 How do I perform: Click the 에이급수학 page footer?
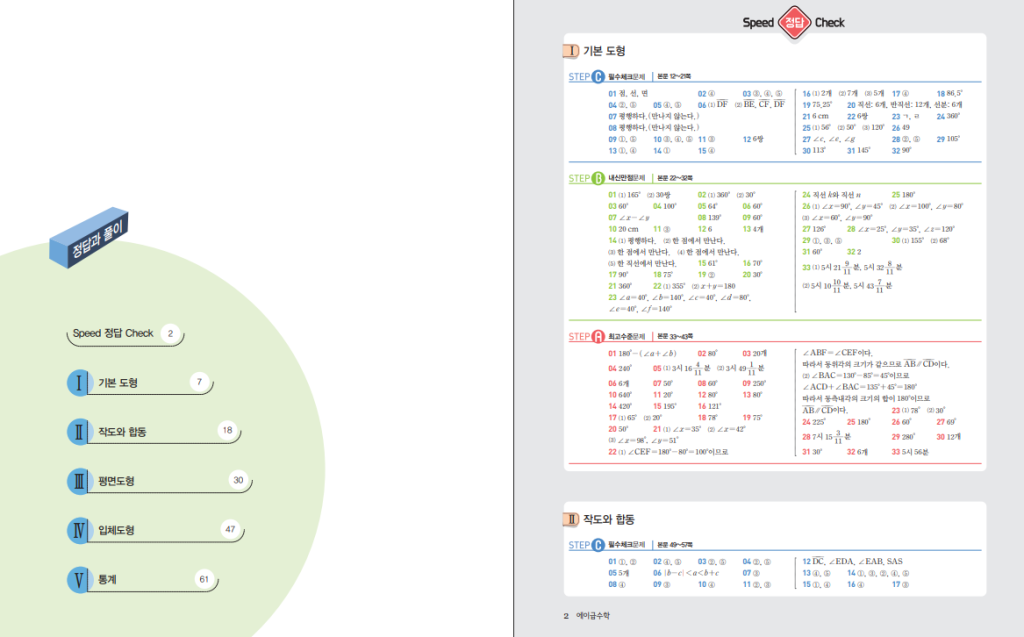tap(591, 616)
